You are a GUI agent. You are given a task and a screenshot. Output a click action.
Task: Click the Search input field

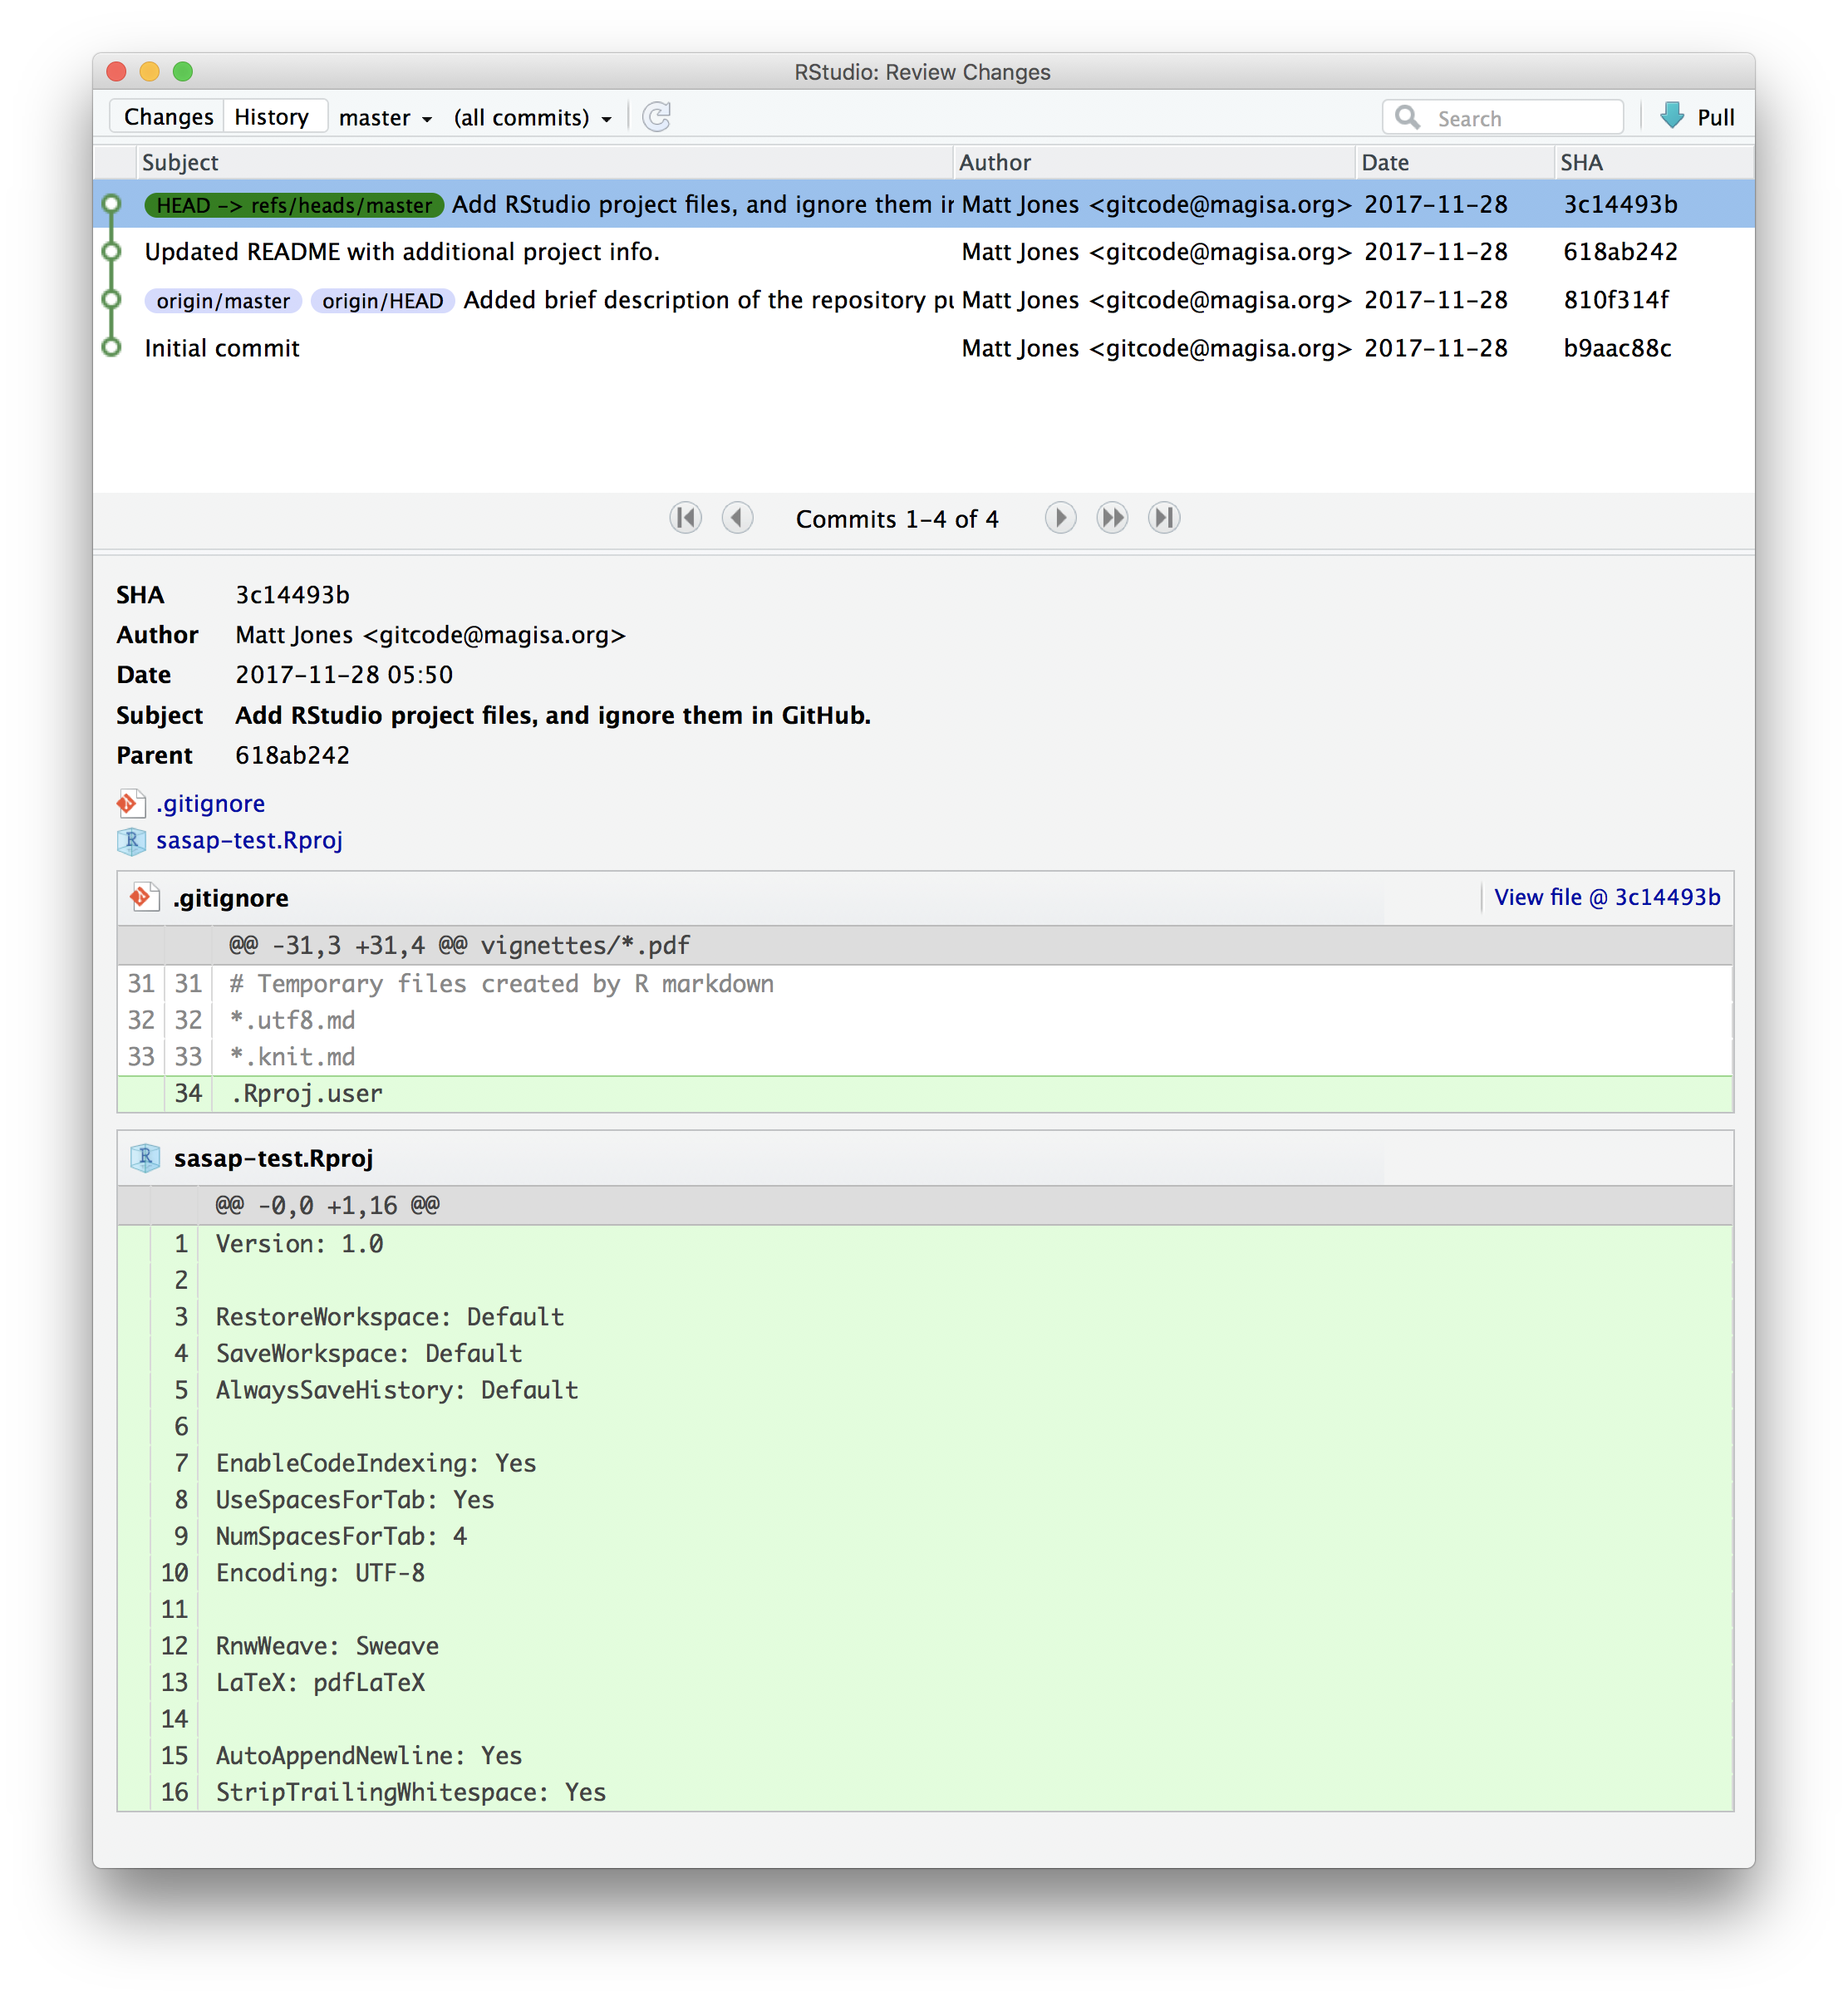[1502, 118]
